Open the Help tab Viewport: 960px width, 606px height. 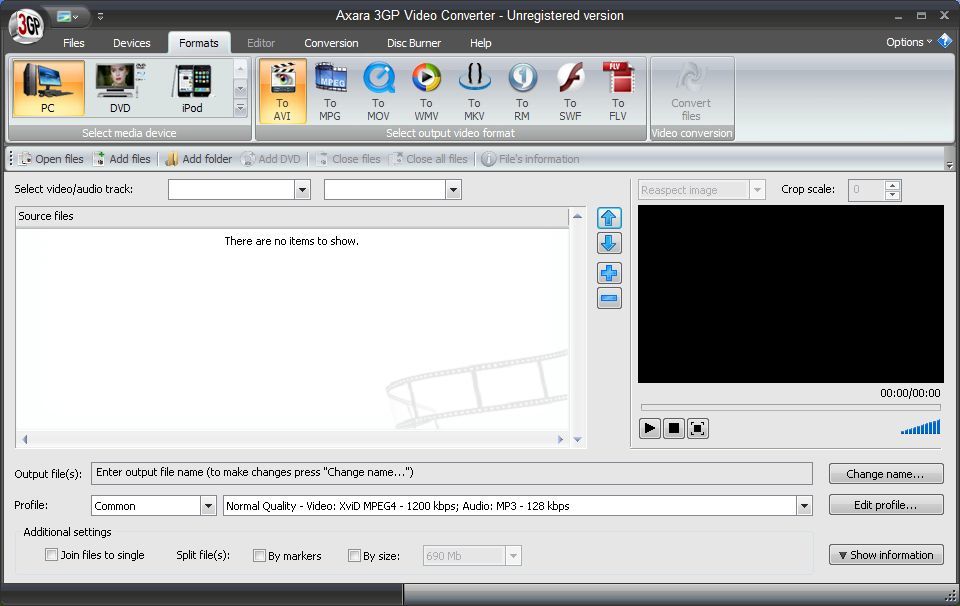coord(481,43)
